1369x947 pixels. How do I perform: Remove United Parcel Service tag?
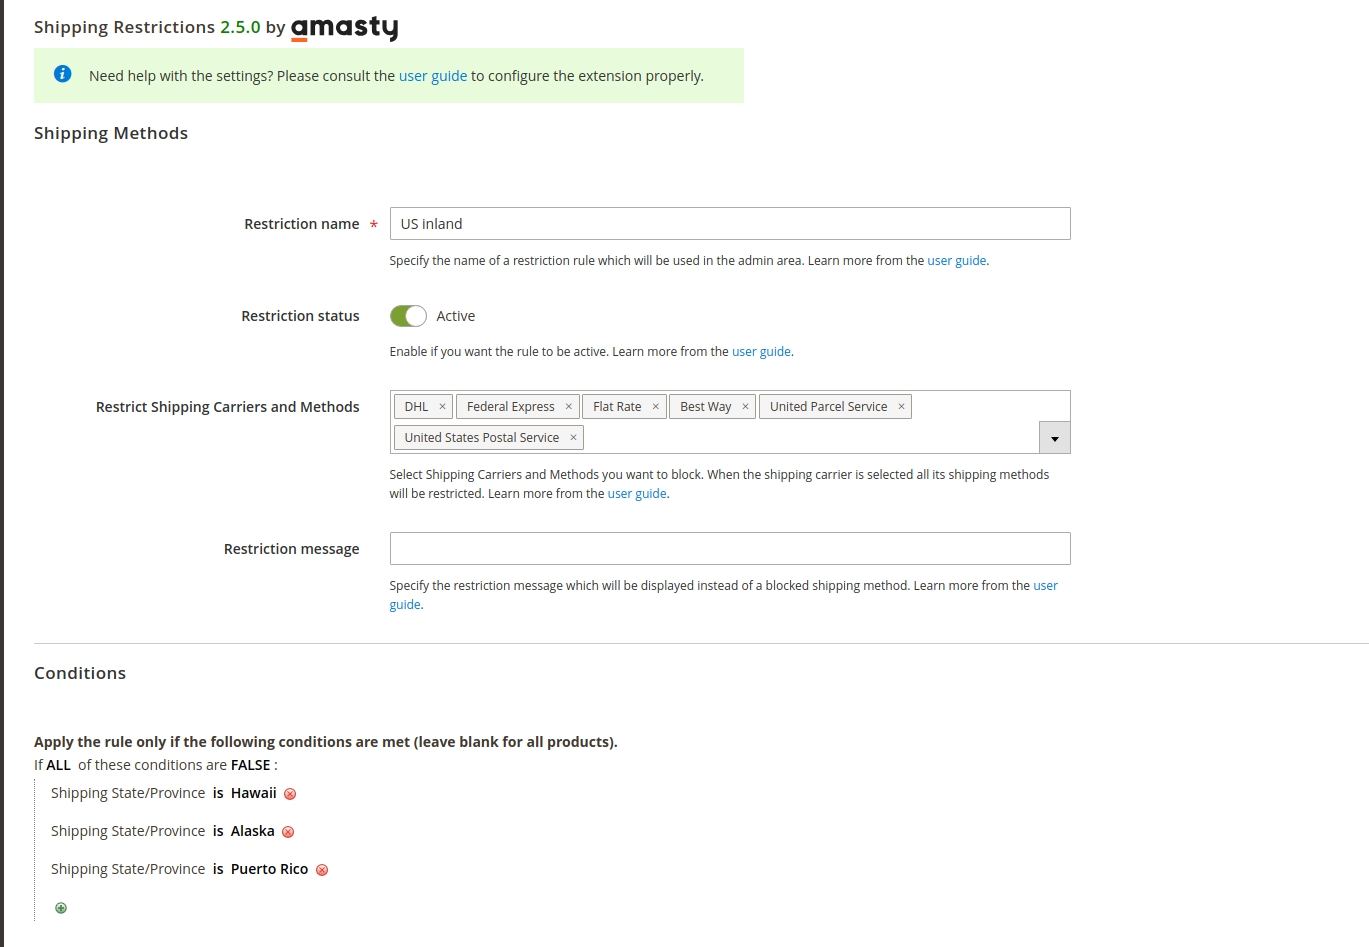click(901, 407)
